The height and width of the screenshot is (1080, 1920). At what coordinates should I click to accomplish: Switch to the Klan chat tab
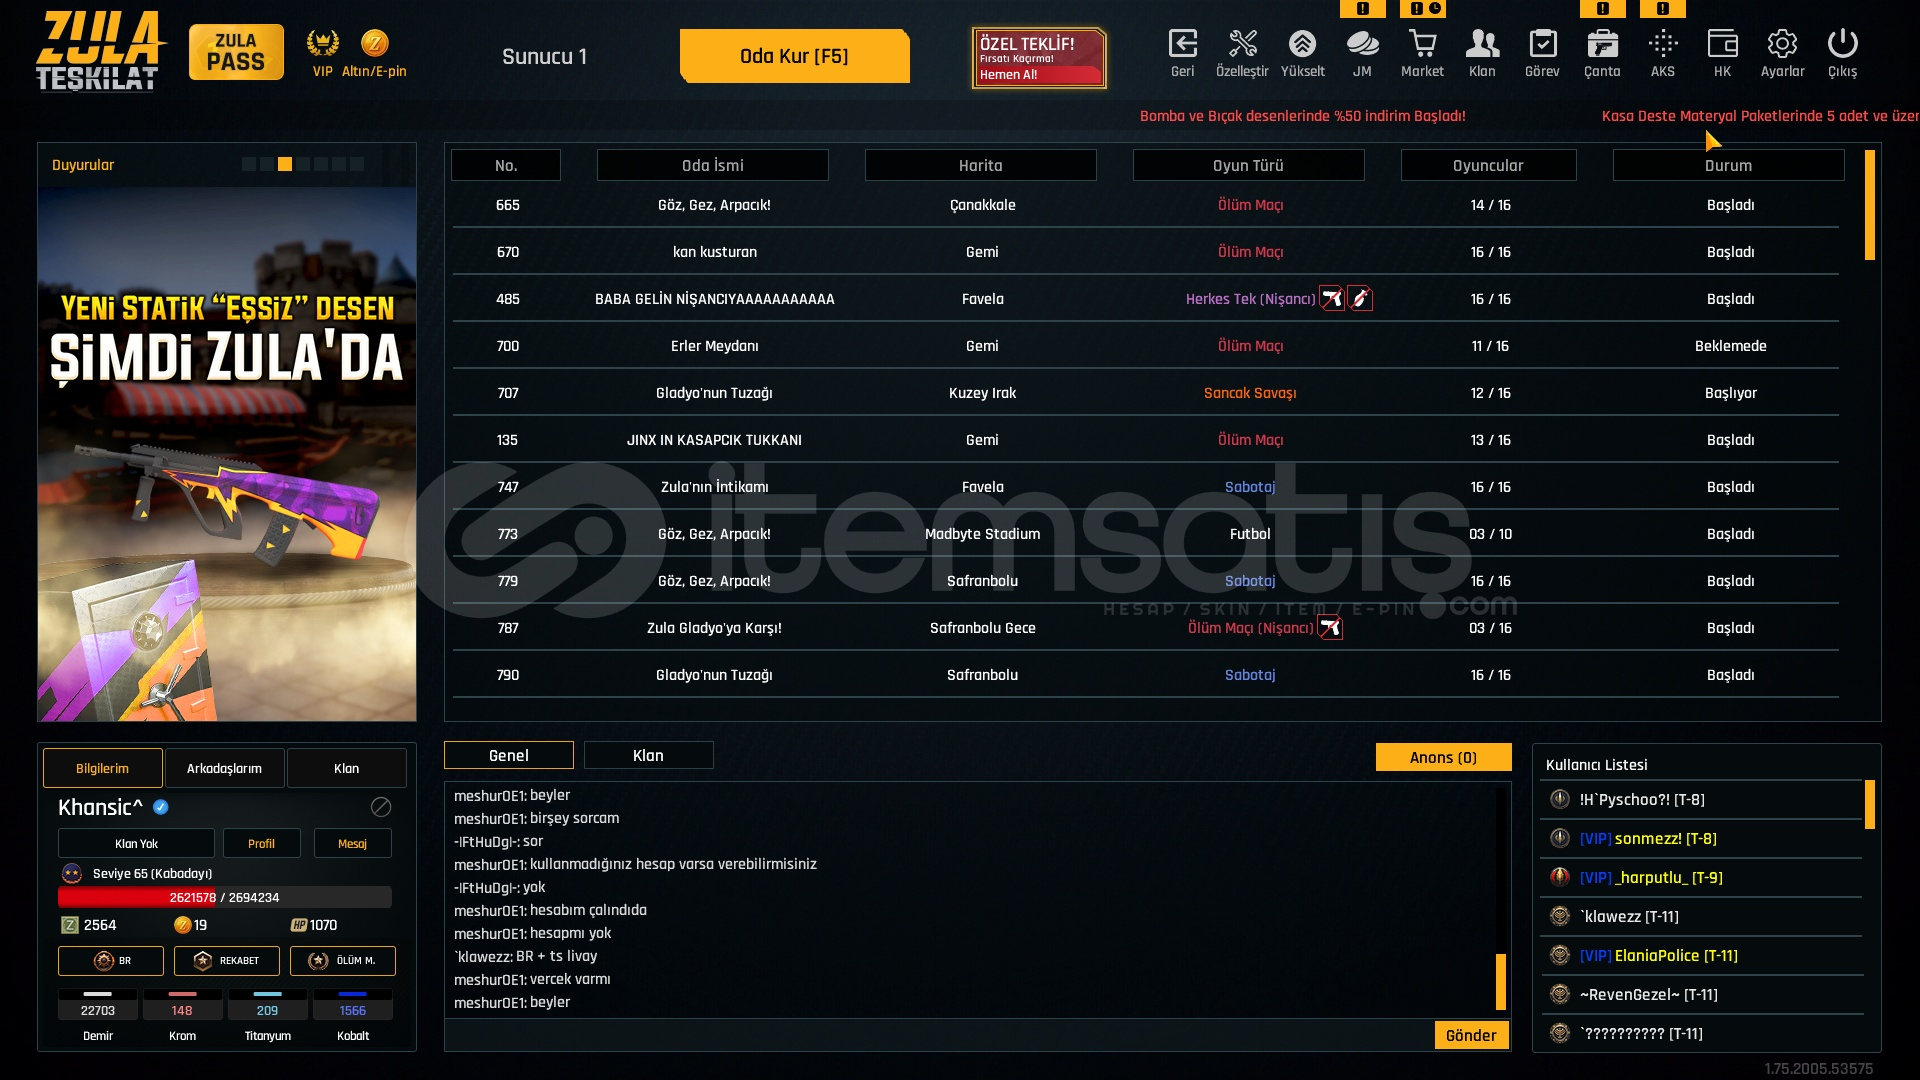(x=648, y=755)
